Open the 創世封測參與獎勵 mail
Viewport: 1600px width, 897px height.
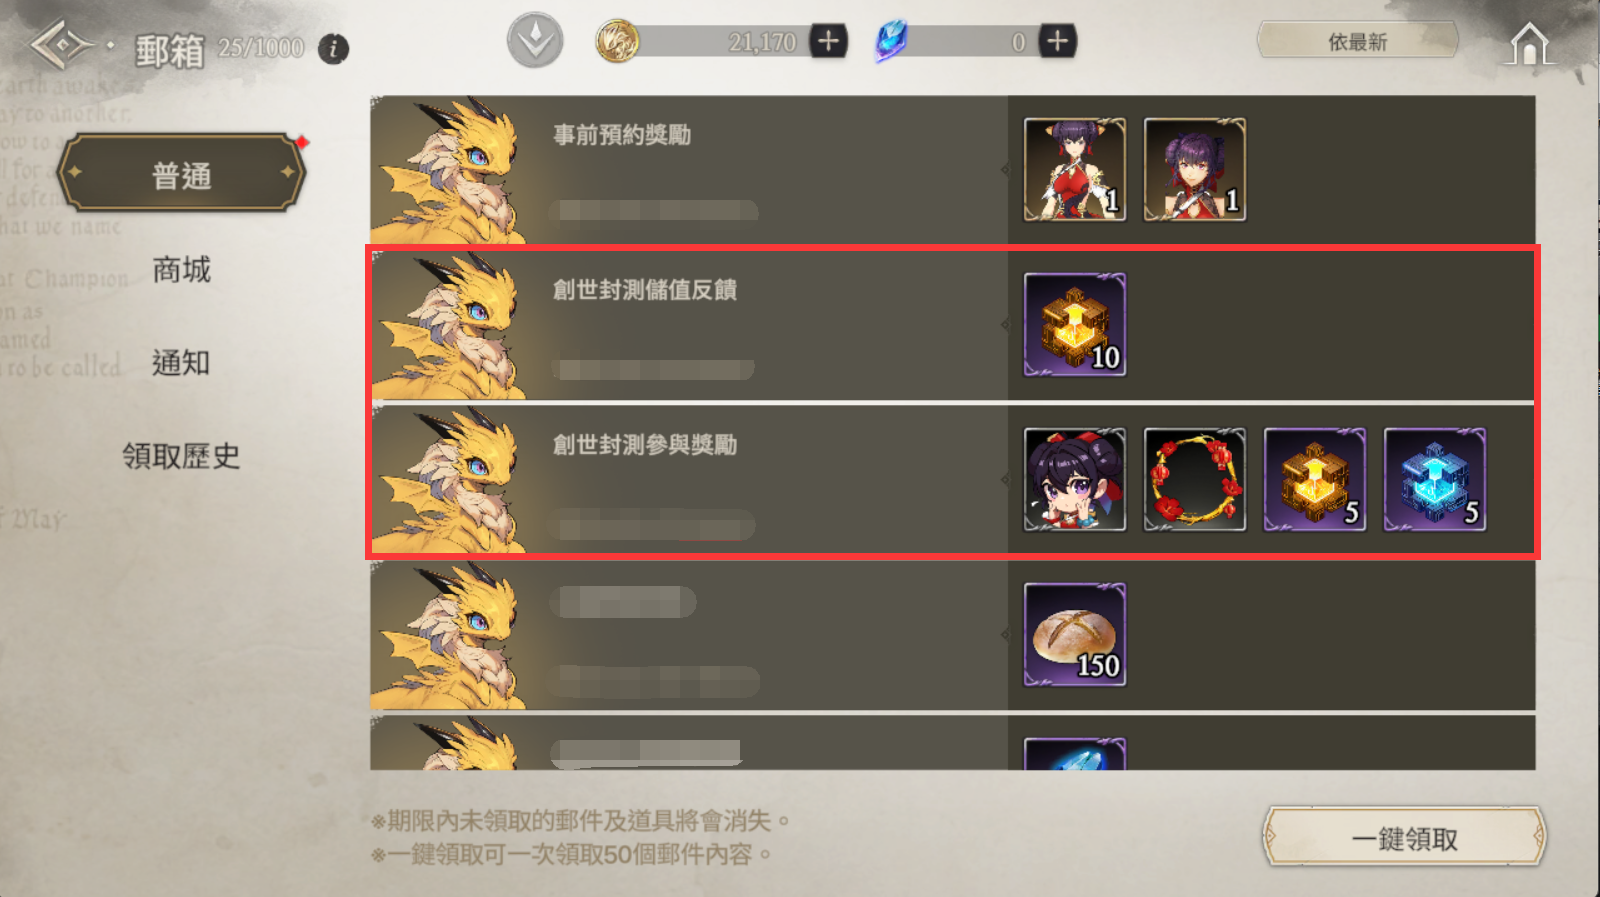pos(952,480)
